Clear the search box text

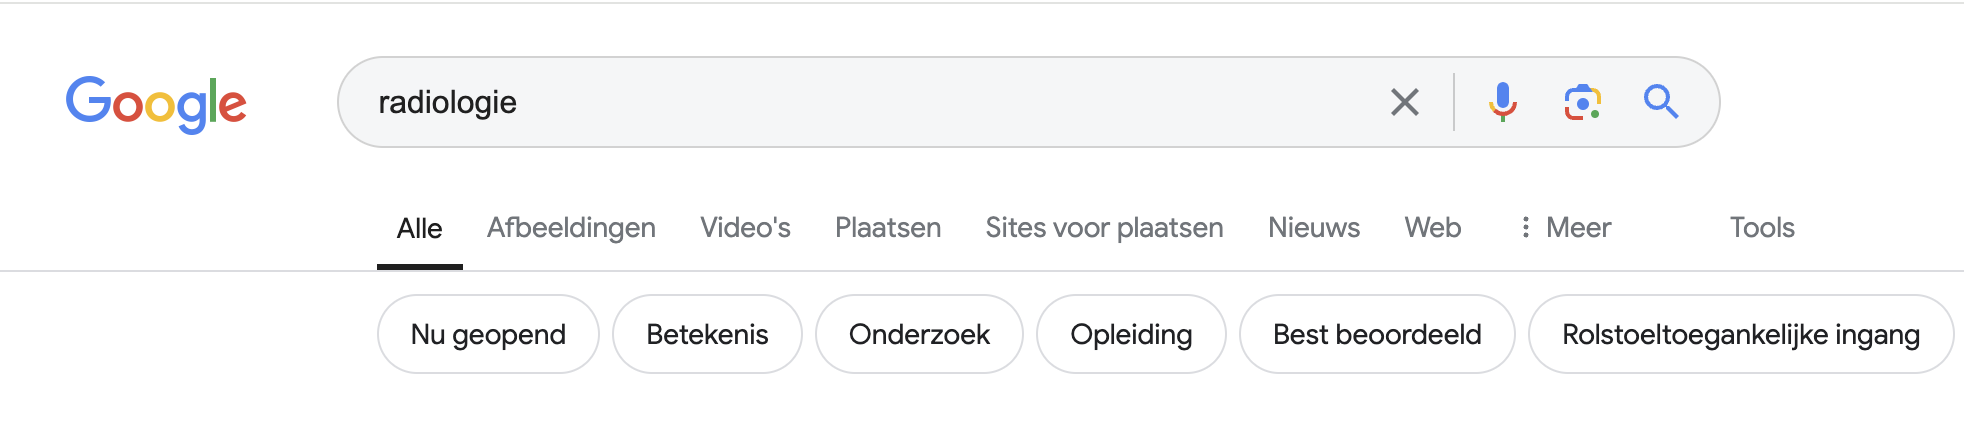point(1404,102)
